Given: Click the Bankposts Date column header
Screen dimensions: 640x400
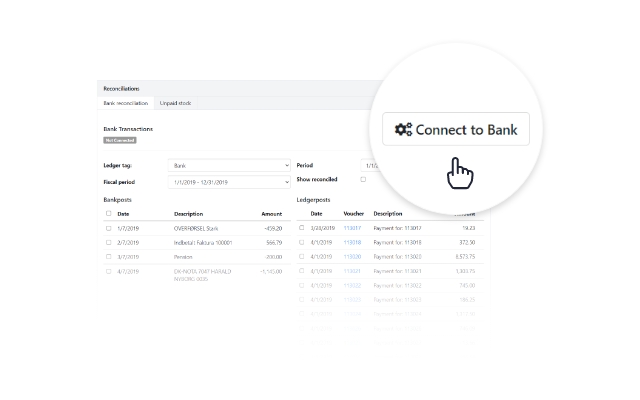Looking at the screenshot, I should point(123,214).
